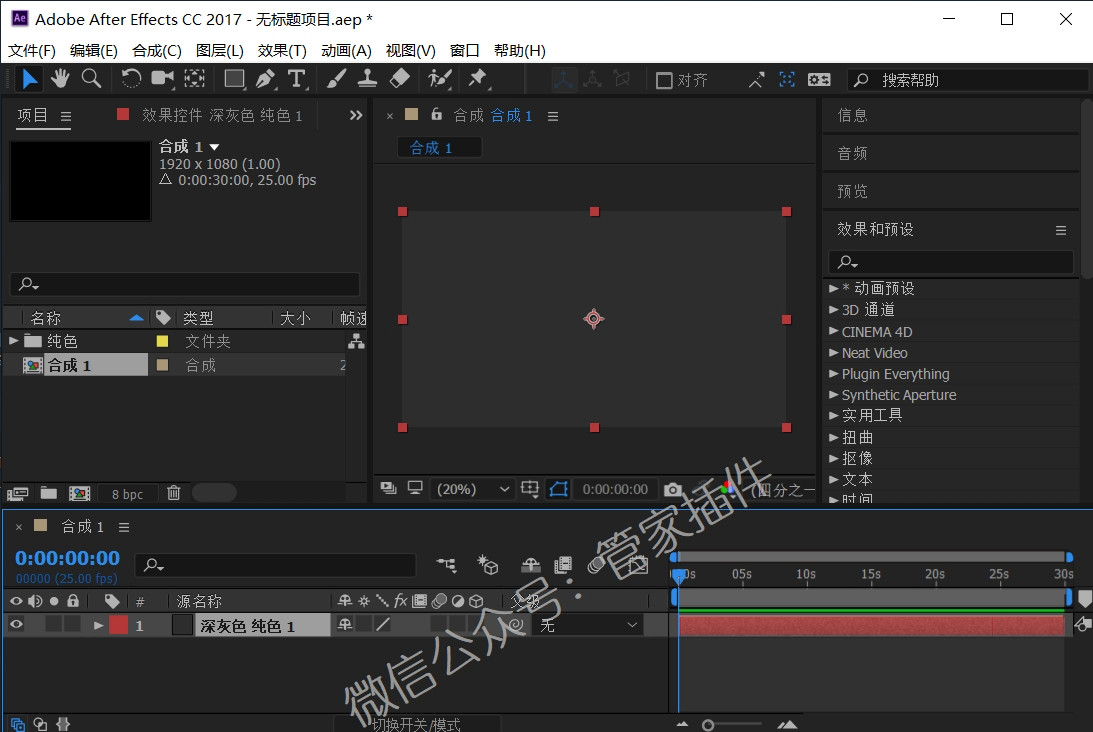This screenshot has height=732, width=1093.
Task: Click the red label swatch of layer 1
Action: point(119,625)
